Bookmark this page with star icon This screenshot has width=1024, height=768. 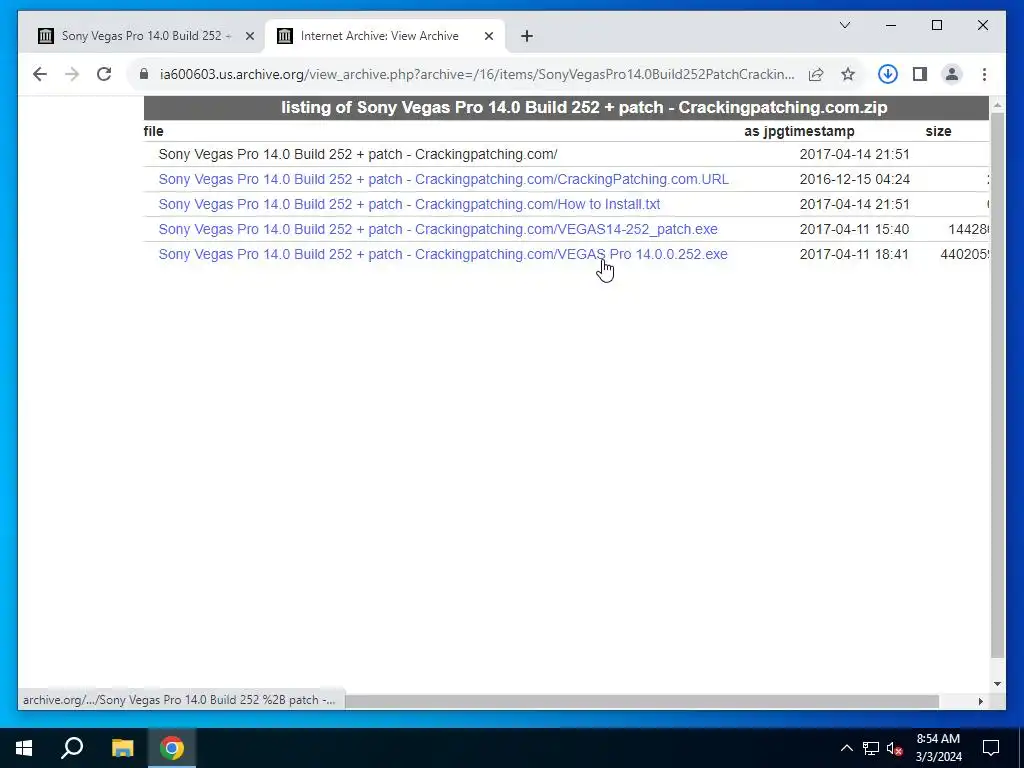tap(848, 74)
